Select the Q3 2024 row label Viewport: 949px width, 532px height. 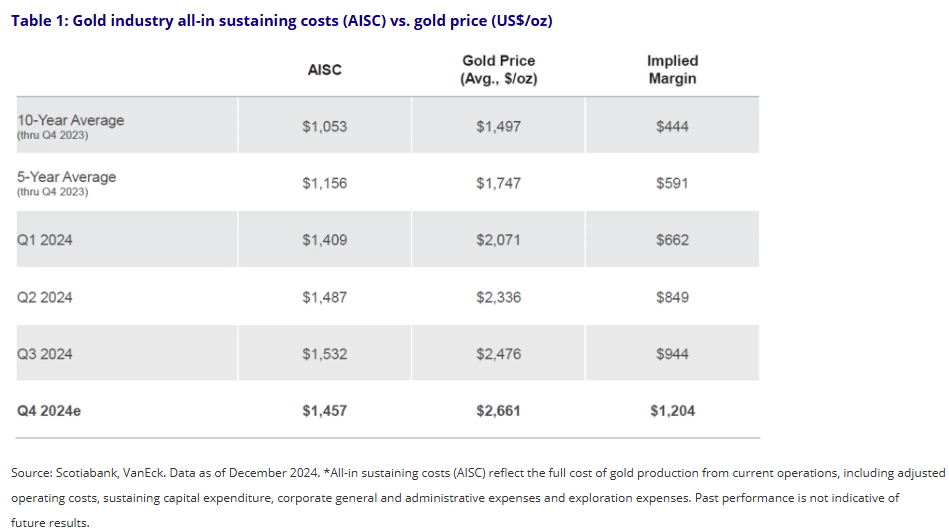[45, 354]
